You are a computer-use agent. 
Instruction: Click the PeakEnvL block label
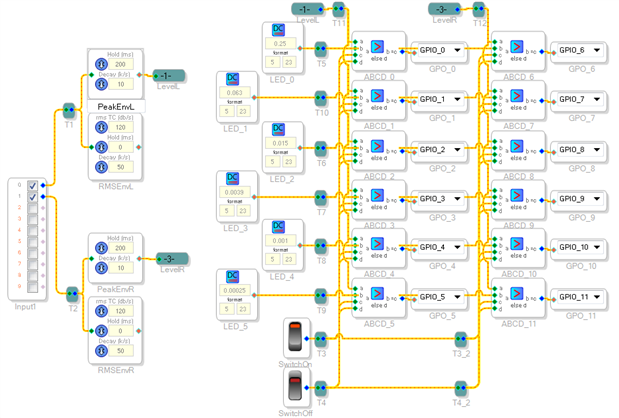coord(116,107)
